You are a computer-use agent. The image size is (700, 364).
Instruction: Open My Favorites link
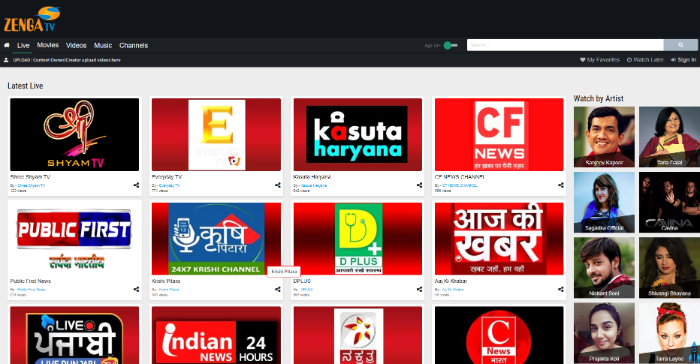pos(600,60)
